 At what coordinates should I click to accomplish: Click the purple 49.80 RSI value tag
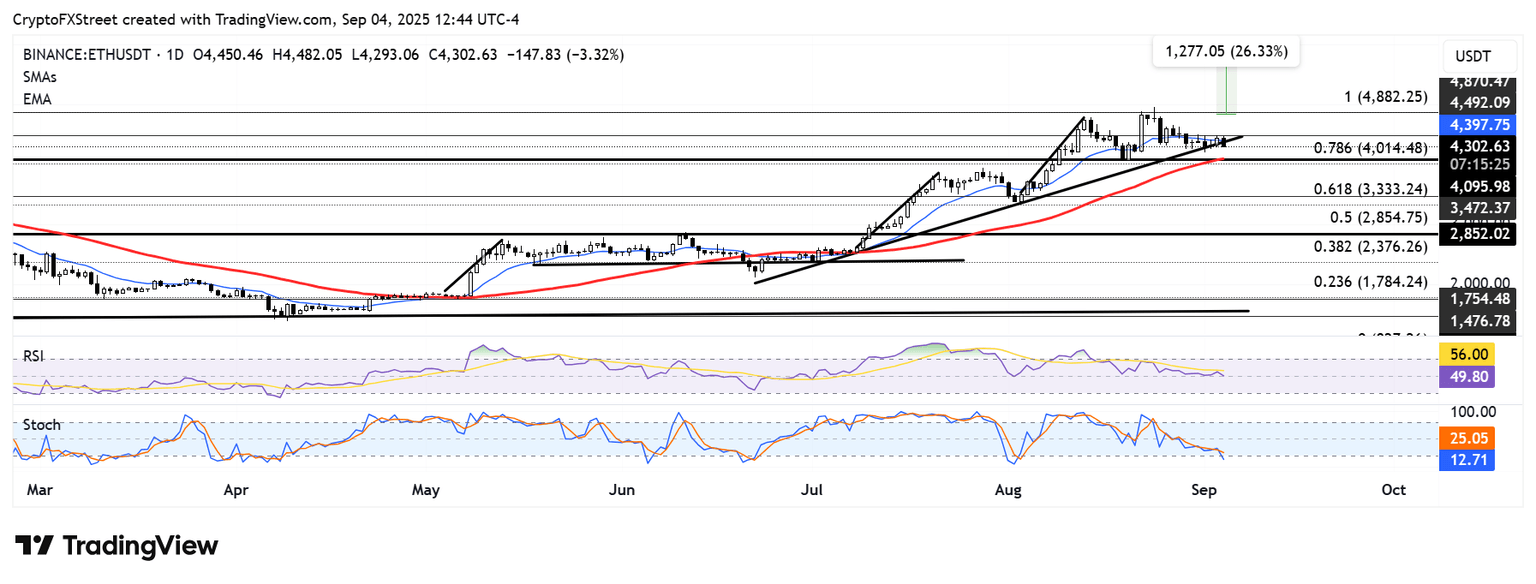[1476, 375]
